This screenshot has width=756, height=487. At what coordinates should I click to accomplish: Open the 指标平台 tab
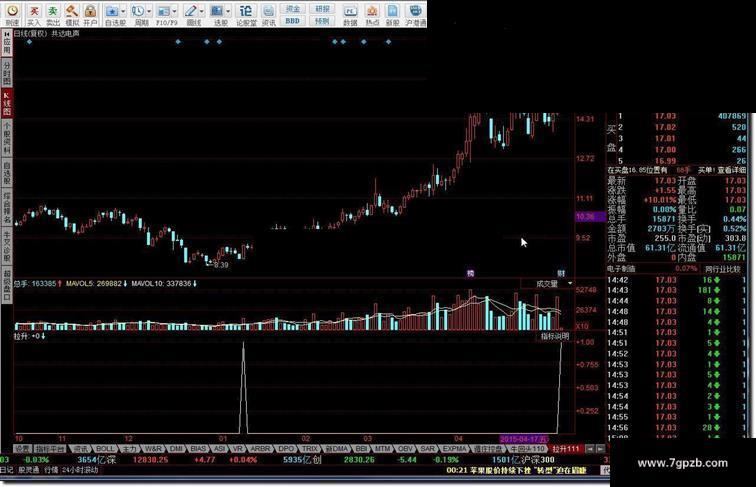pyautogui.click(x=50, y=449)
